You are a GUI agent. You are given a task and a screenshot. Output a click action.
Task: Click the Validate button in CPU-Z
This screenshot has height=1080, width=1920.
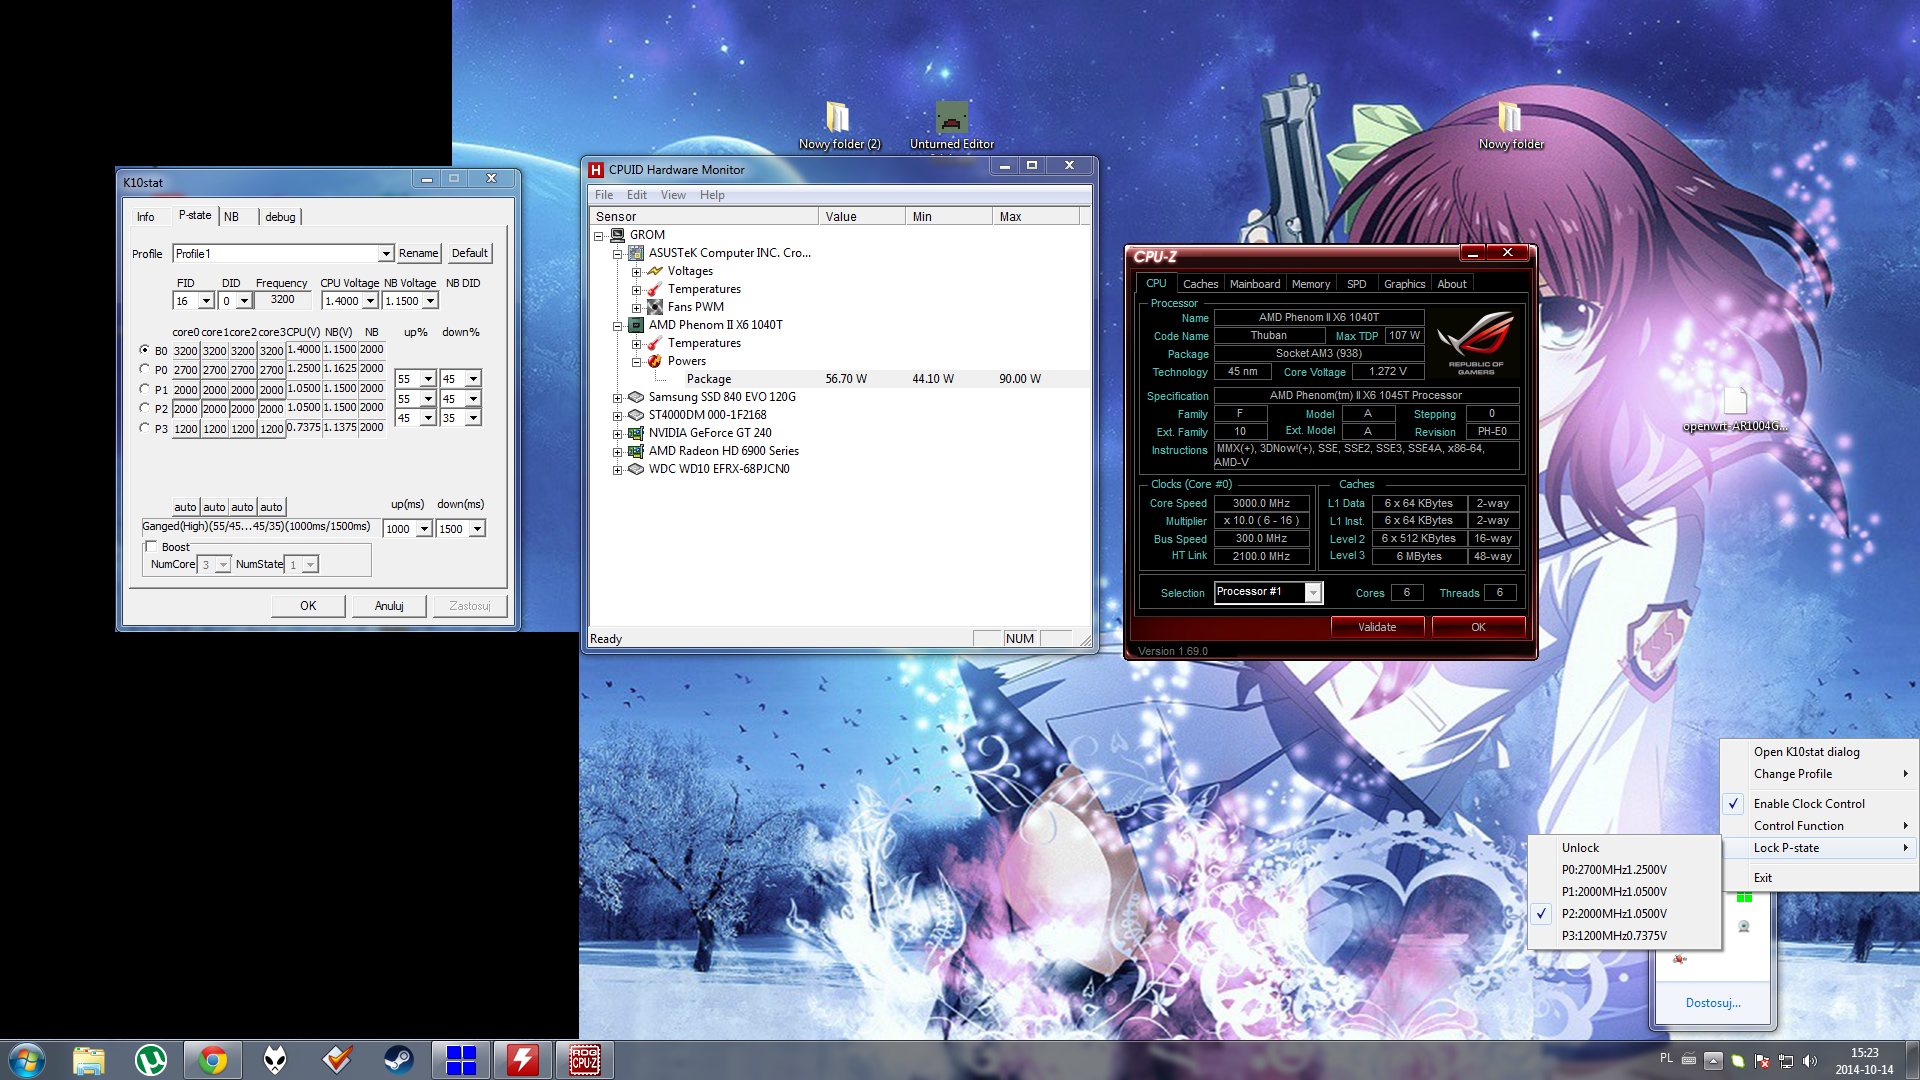tap(1376, 627)
